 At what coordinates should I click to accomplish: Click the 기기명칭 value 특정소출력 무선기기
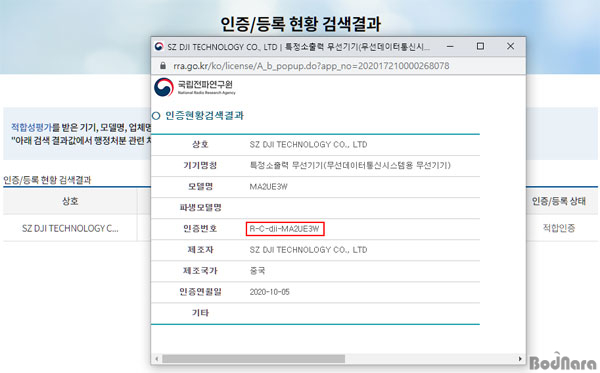(x=350, y=165)
